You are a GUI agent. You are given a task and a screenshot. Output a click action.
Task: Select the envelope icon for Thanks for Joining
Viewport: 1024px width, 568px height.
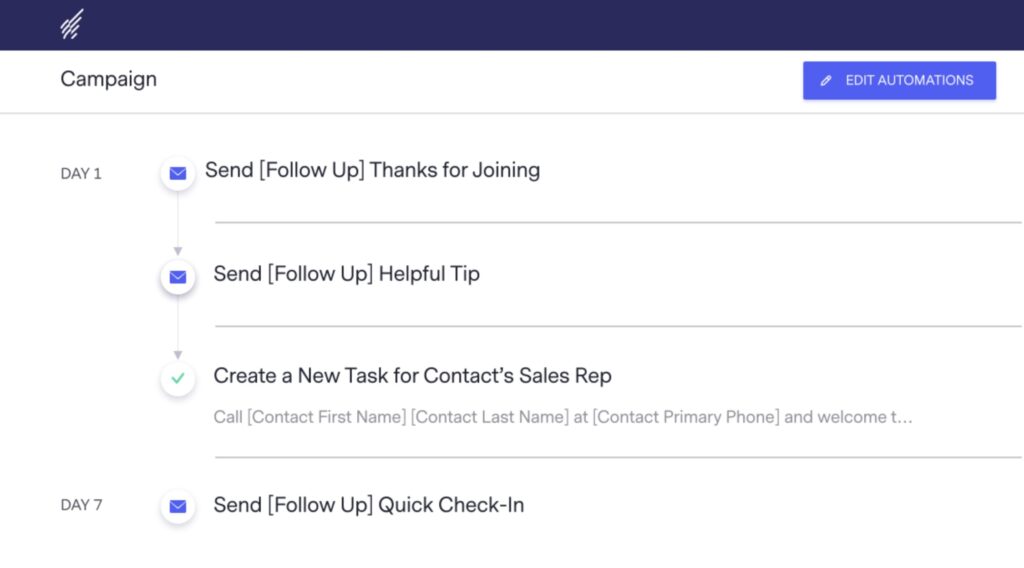178,173
